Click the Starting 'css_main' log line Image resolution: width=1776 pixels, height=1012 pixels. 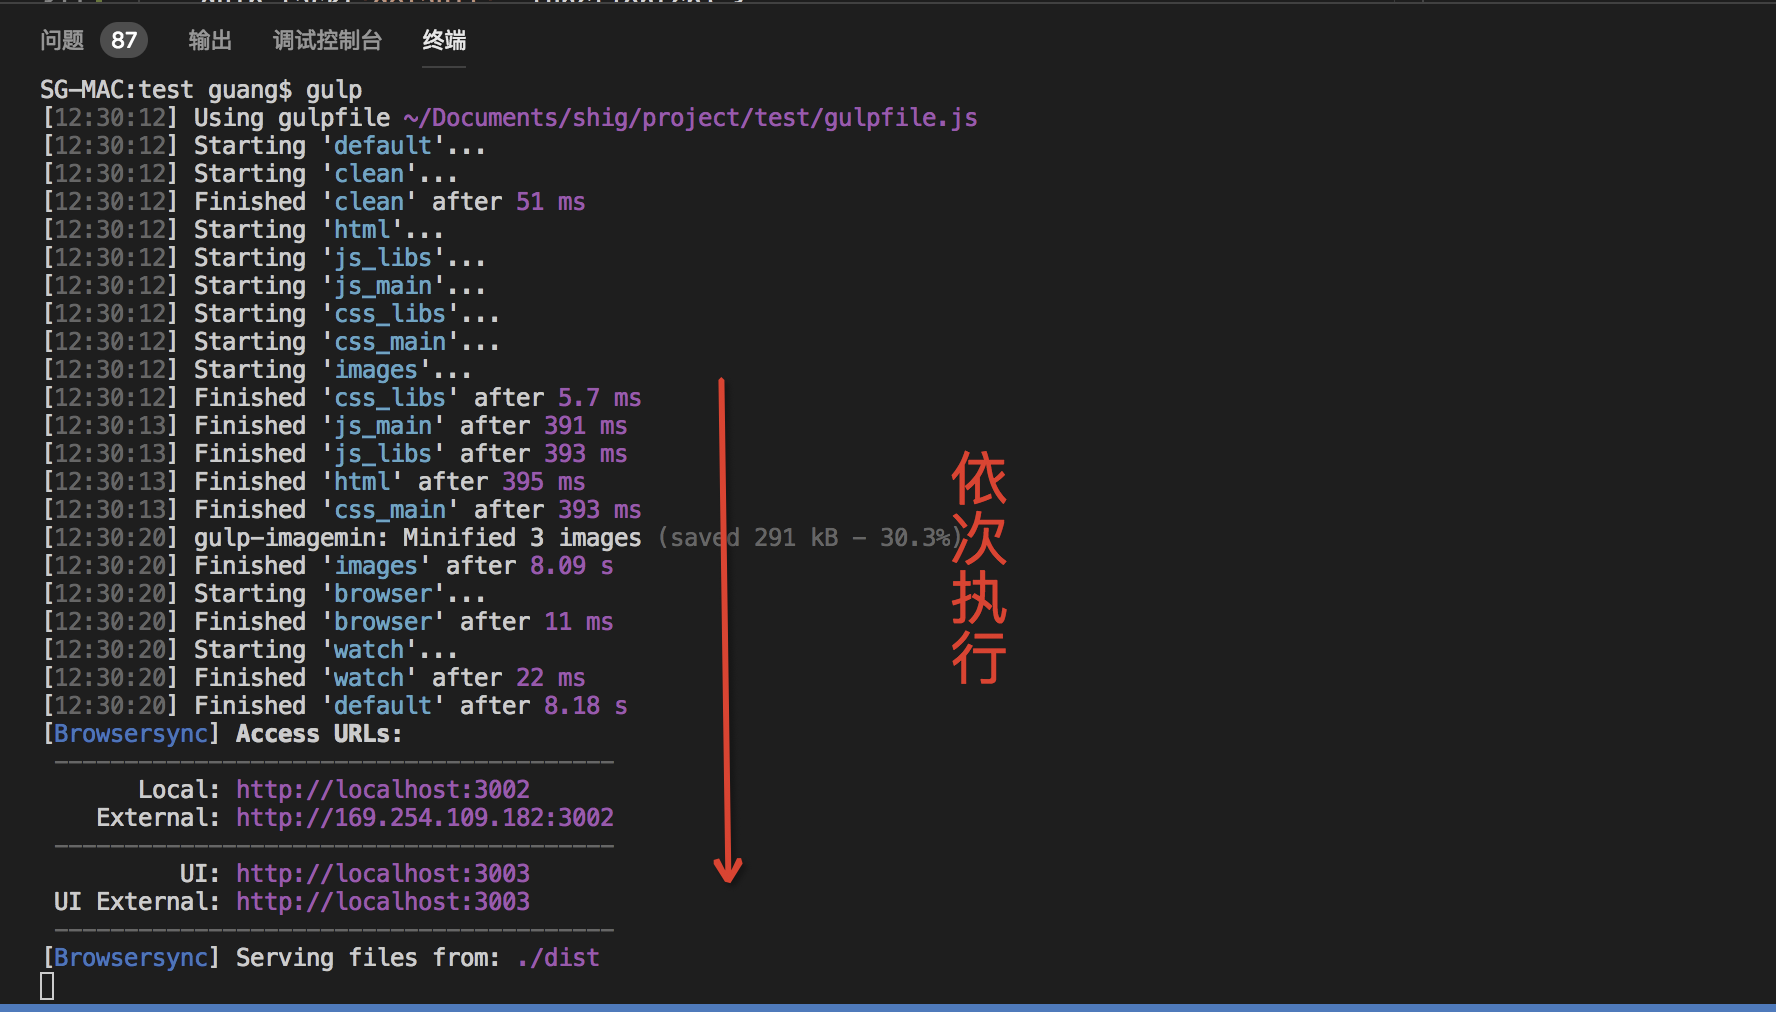click(x=271, y=342)
